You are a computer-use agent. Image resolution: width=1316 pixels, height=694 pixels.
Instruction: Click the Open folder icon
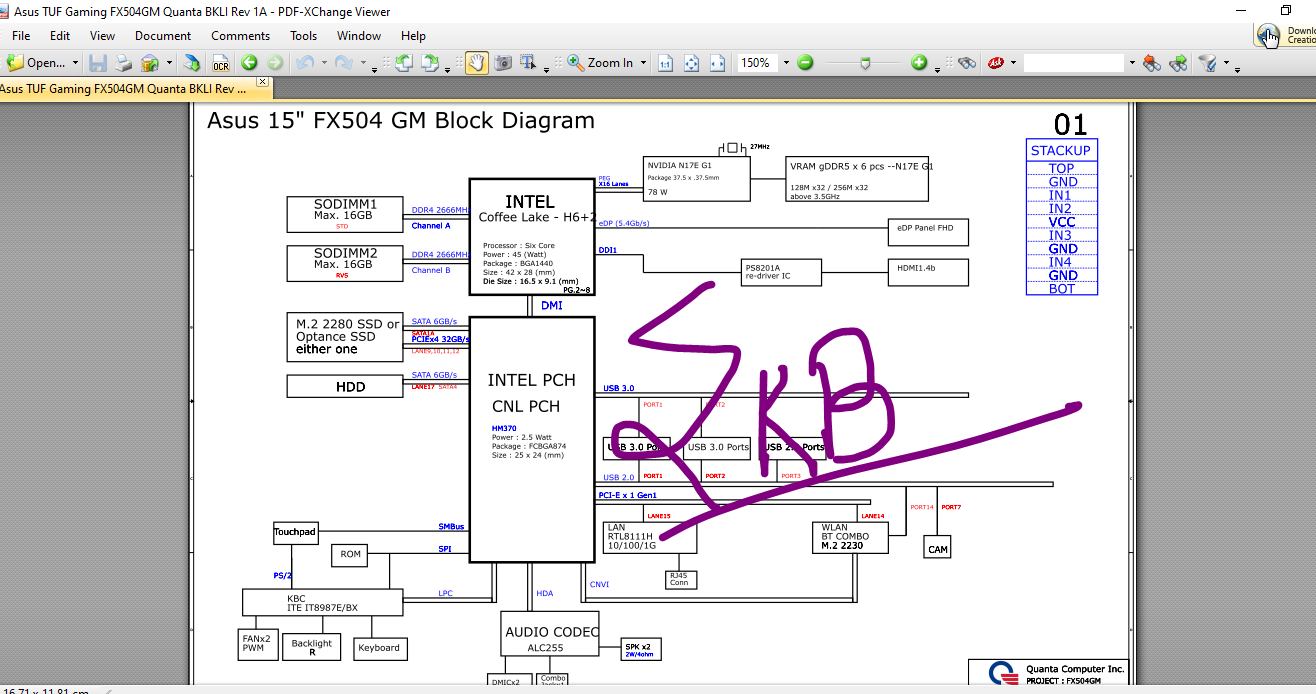pyautogui.click(x=16, y=63)
